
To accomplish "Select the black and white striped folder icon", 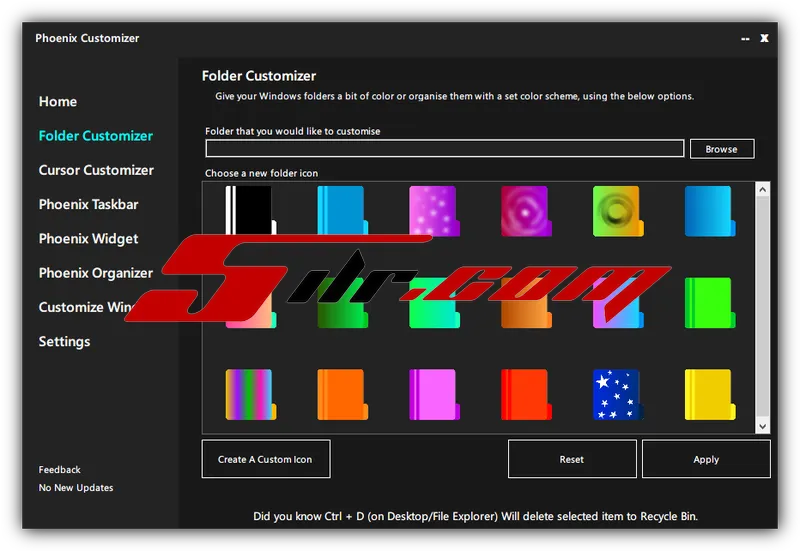I will coord(251,211).
